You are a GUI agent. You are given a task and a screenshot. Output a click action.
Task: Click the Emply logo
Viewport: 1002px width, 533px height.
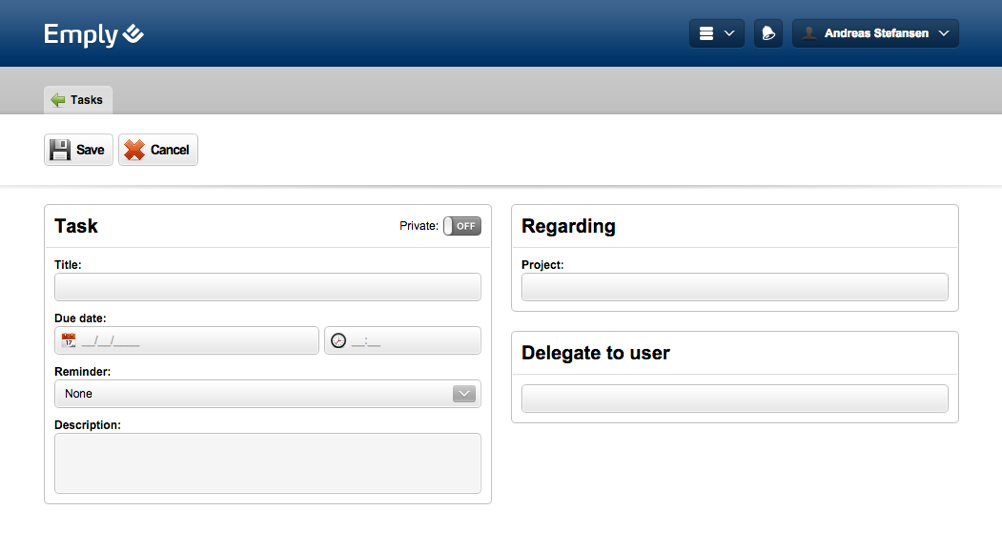pos(94,35)
